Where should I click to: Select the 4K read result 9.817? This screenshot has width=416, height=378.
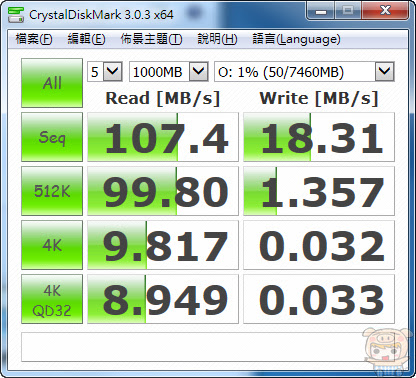coord(163,245)
